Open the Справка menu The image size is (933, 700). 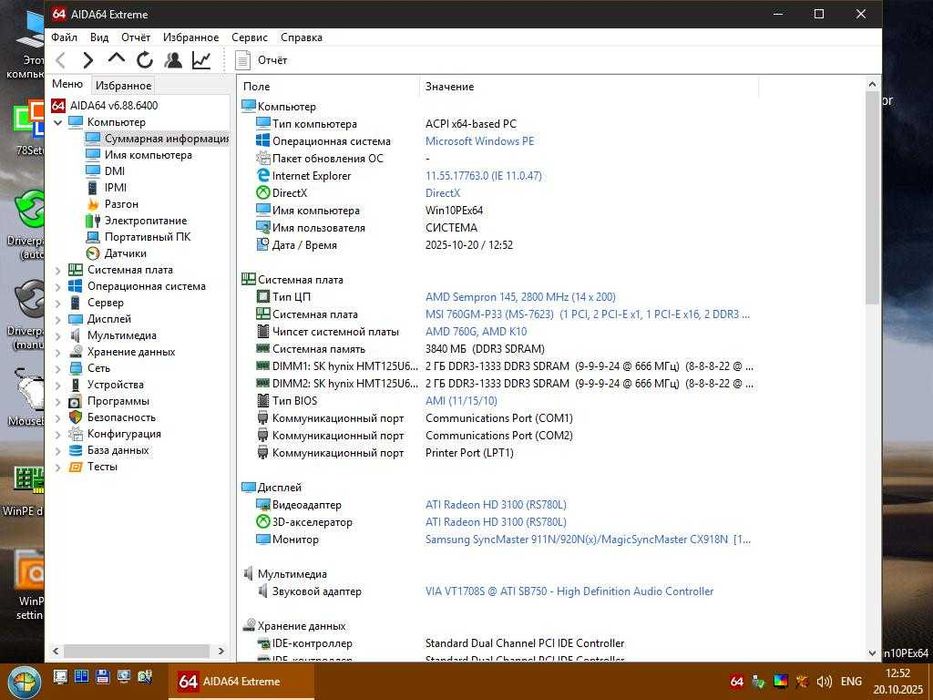(302, 37)
